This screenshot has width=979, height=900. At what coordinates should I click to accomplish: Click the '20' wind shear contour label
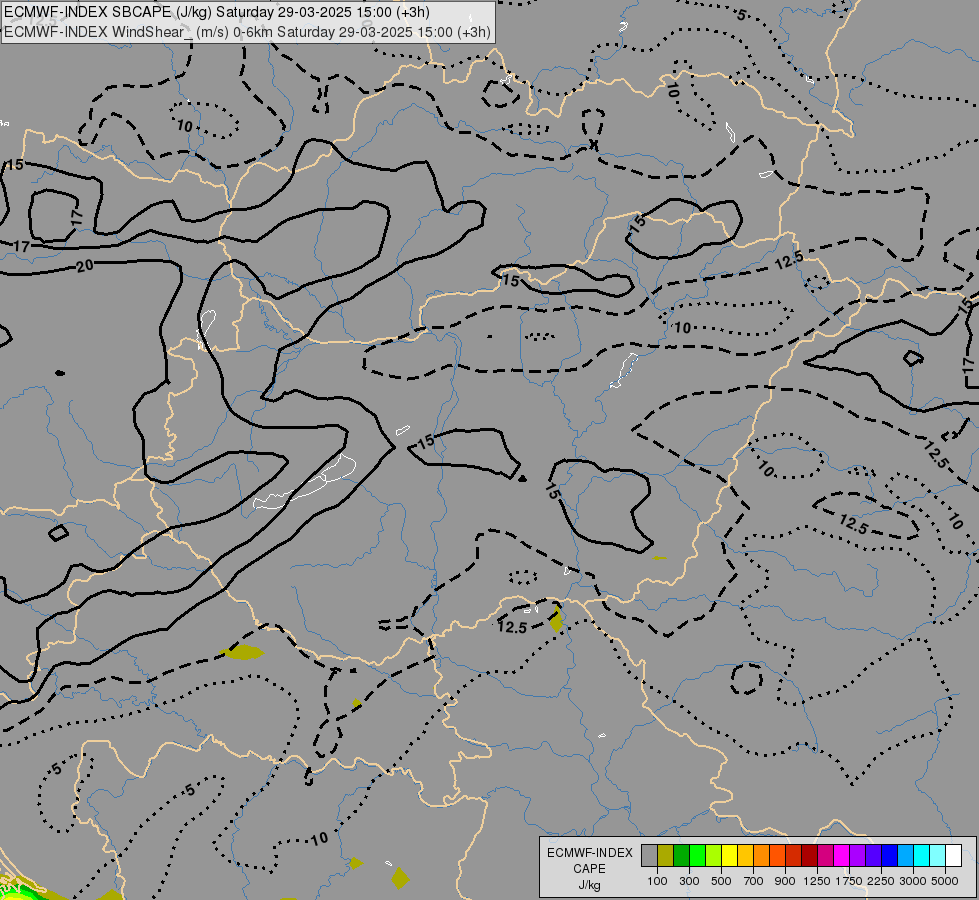click(x=84, y=266)
